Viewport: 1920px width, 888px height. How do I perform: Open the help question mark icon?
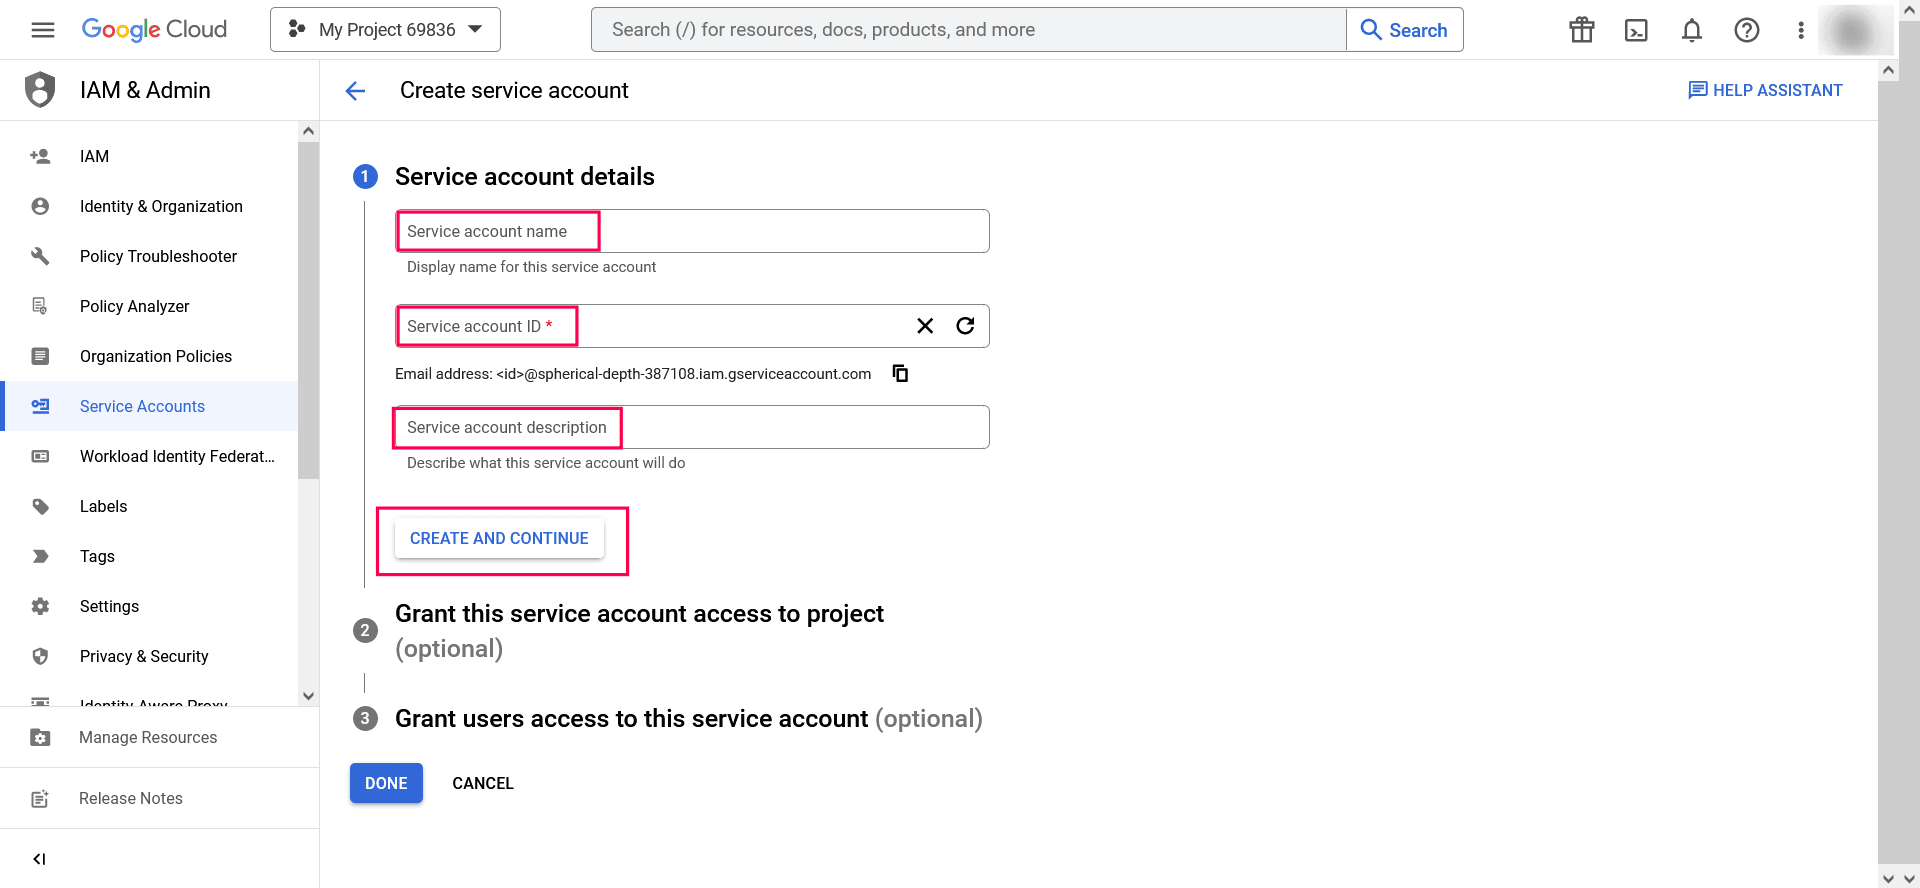point(1746,30)
